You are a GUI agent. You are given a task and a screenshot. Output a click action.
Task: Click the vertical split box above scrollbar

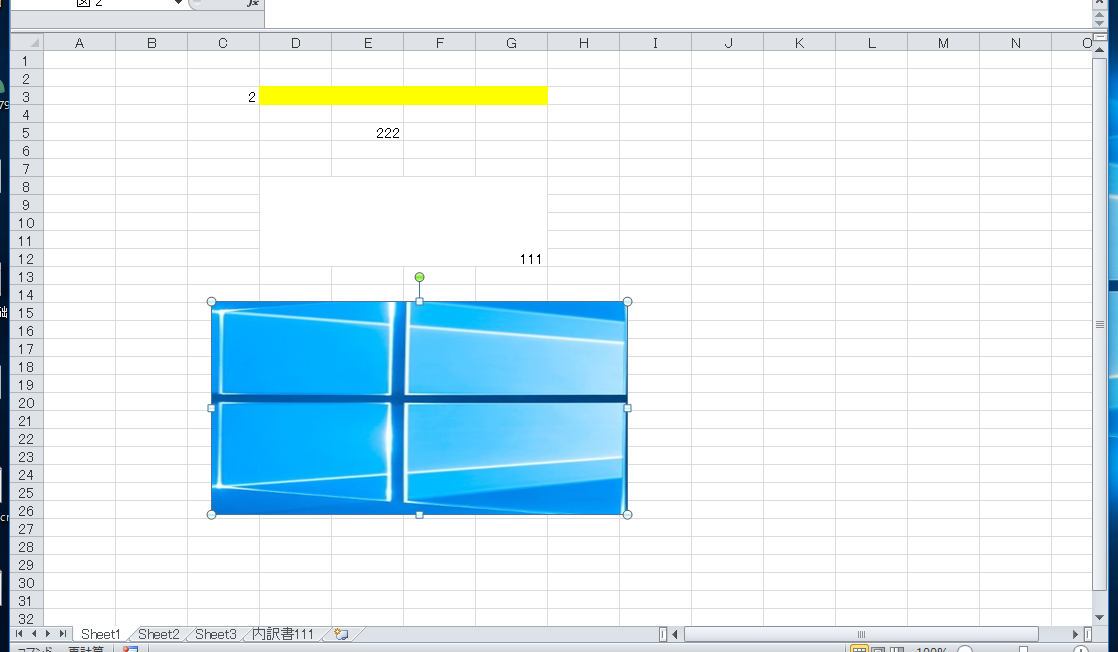click(1099, 36)
